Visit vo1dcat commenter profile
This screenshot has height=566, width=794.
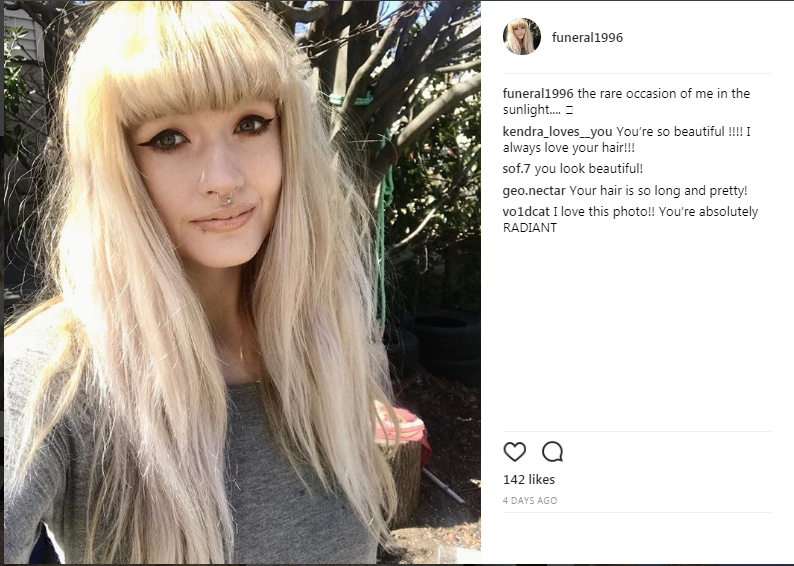point(526,212)
